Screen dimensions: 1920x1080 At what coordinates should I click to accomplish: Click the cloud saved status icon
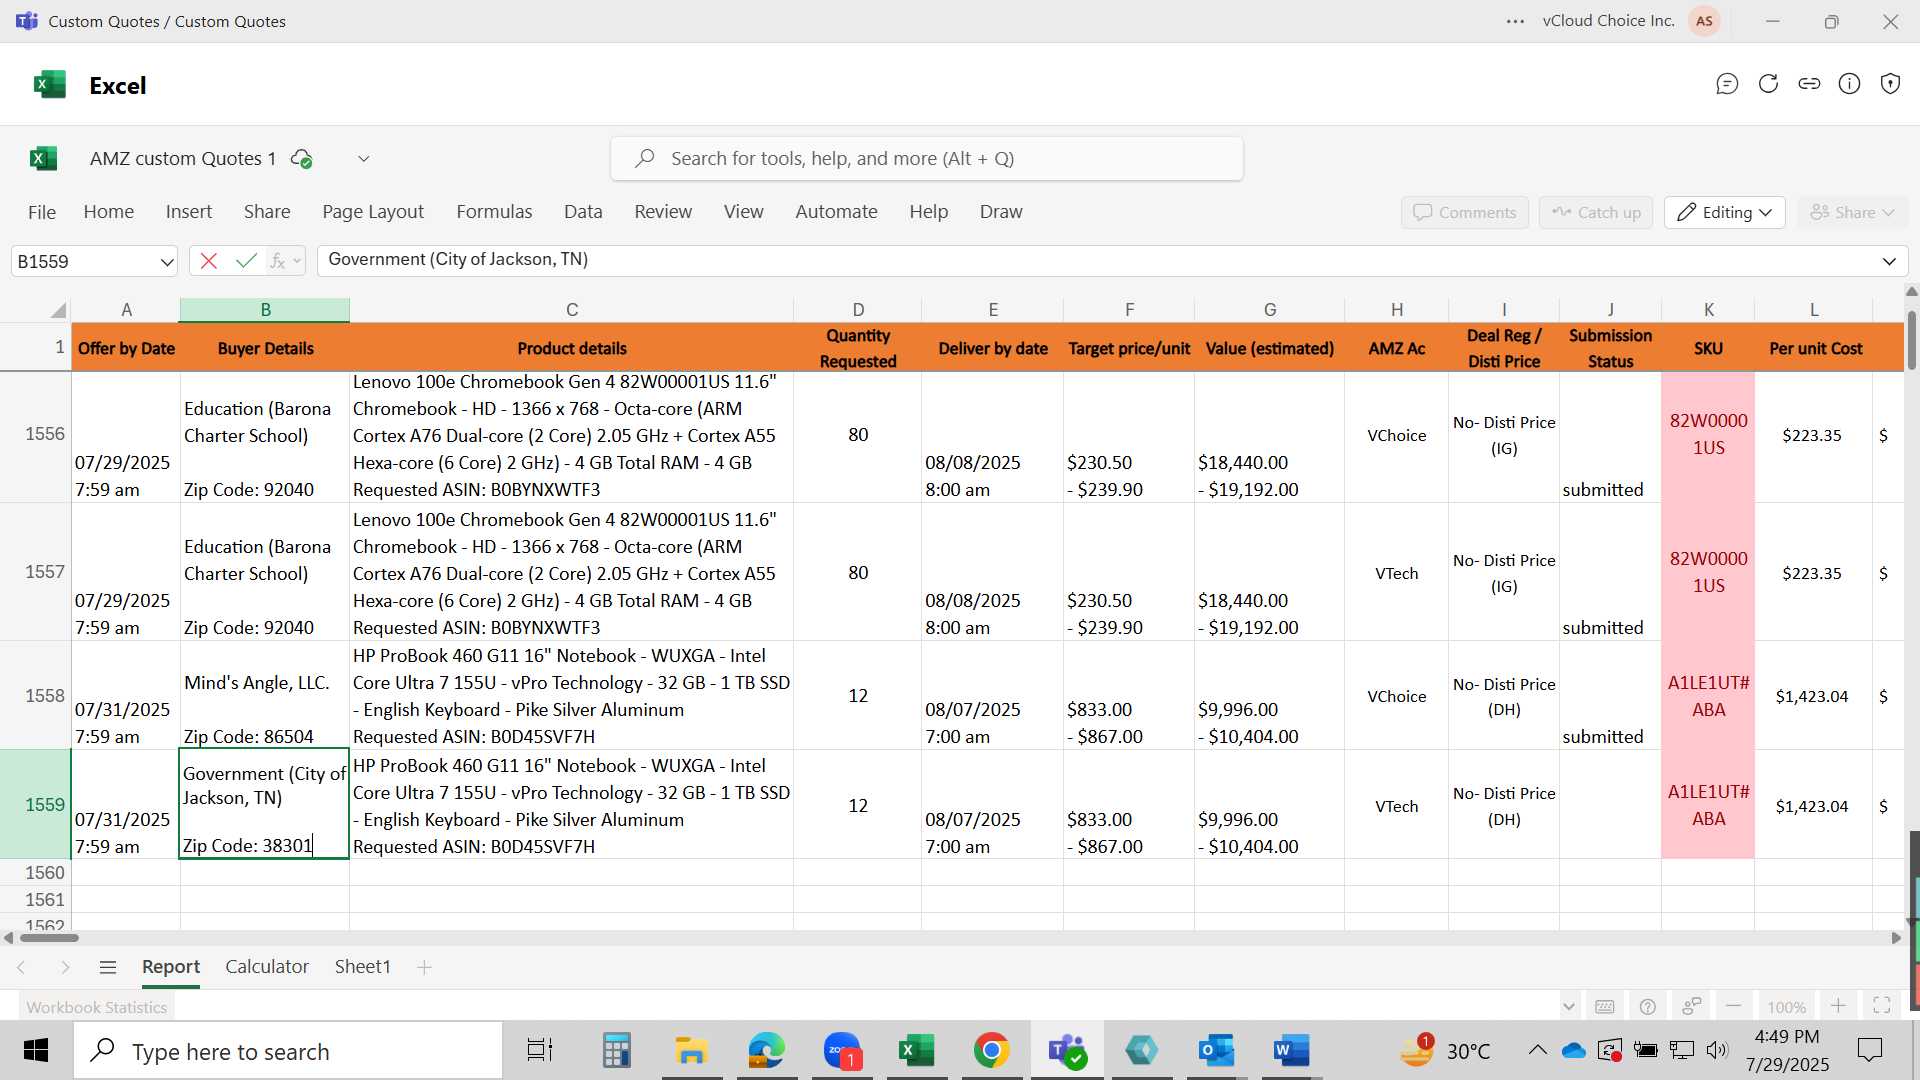pyautogui.click(x=301, y=158)
